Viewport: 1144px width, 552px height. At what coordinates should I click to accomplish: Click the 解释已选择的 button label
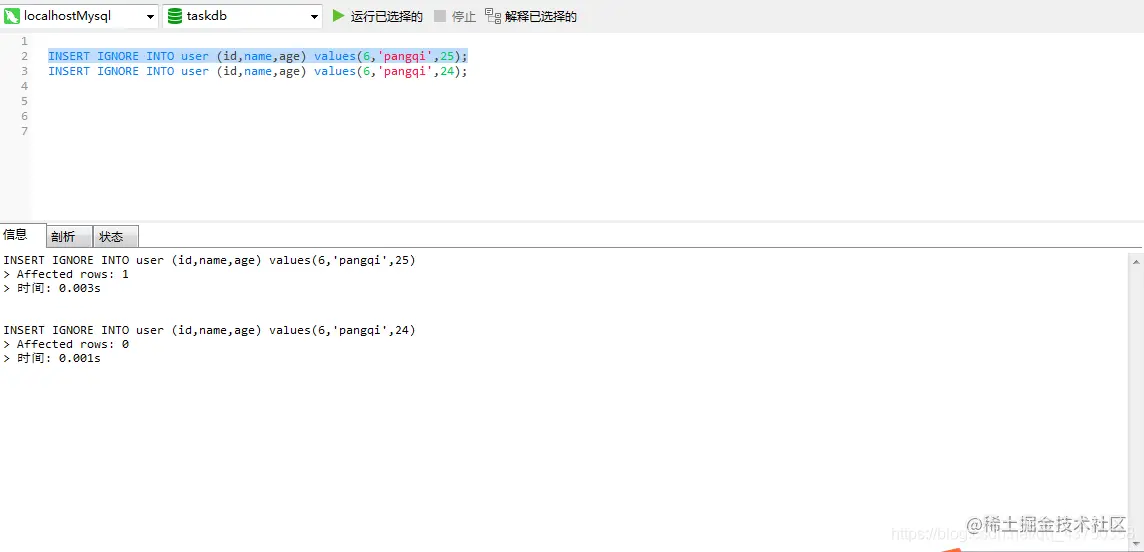point(541,17)
